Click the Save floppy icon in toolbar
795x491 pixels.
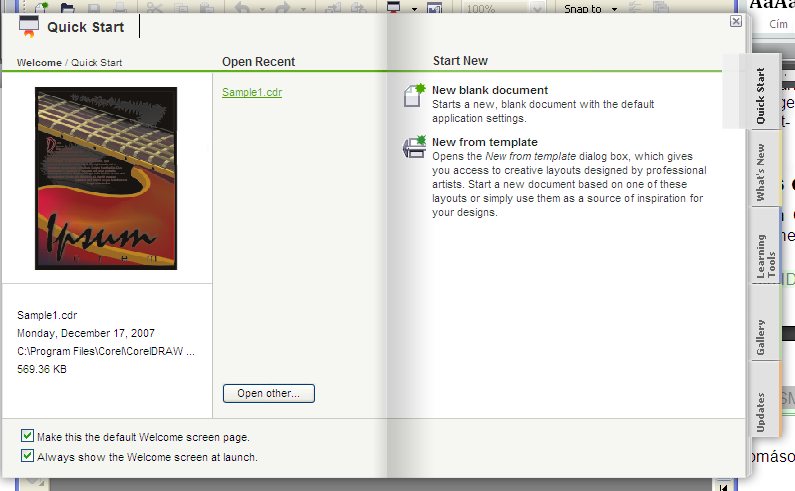coord(94,8)
